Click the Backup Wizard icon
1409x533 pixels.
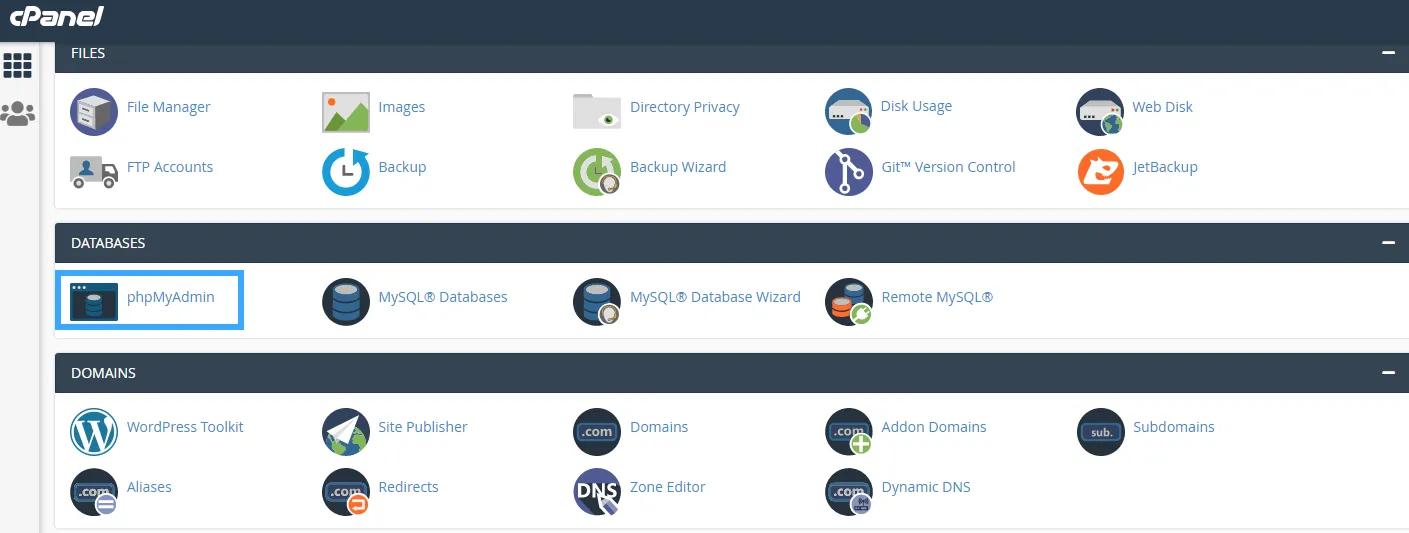tap(597, 171)
